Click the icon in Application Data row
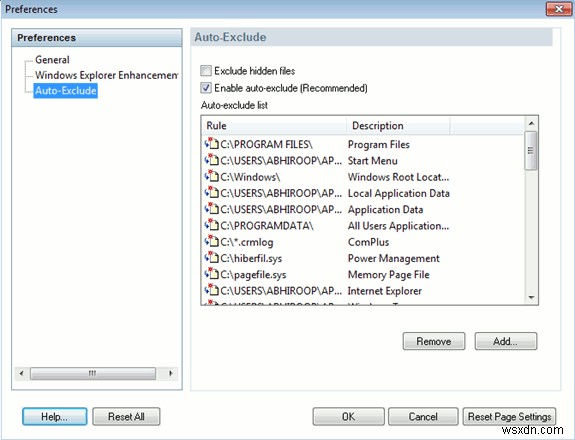The width and height of the screenshot is (575, 440). (212, 209)
